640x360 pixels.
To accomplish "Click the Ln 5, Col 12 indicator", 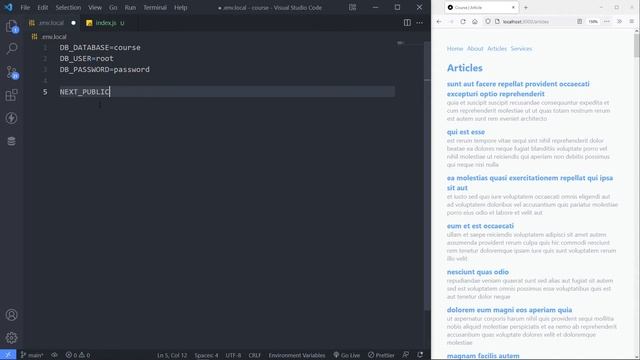I will pyautogui.click(x=172, y=355).
